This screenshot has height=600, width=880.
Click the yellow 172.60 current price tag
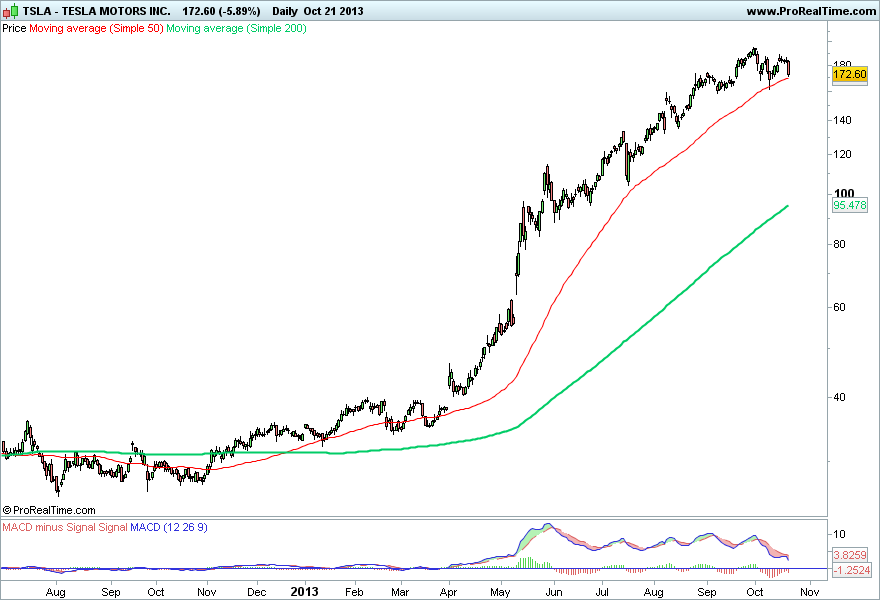(850, 74)
